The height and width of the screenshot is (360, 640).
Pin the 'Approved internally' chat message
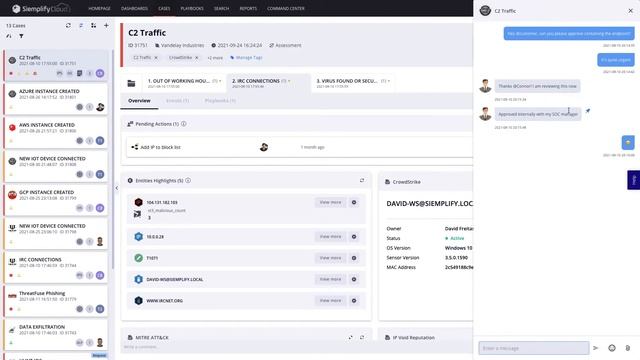coord(588,111)
